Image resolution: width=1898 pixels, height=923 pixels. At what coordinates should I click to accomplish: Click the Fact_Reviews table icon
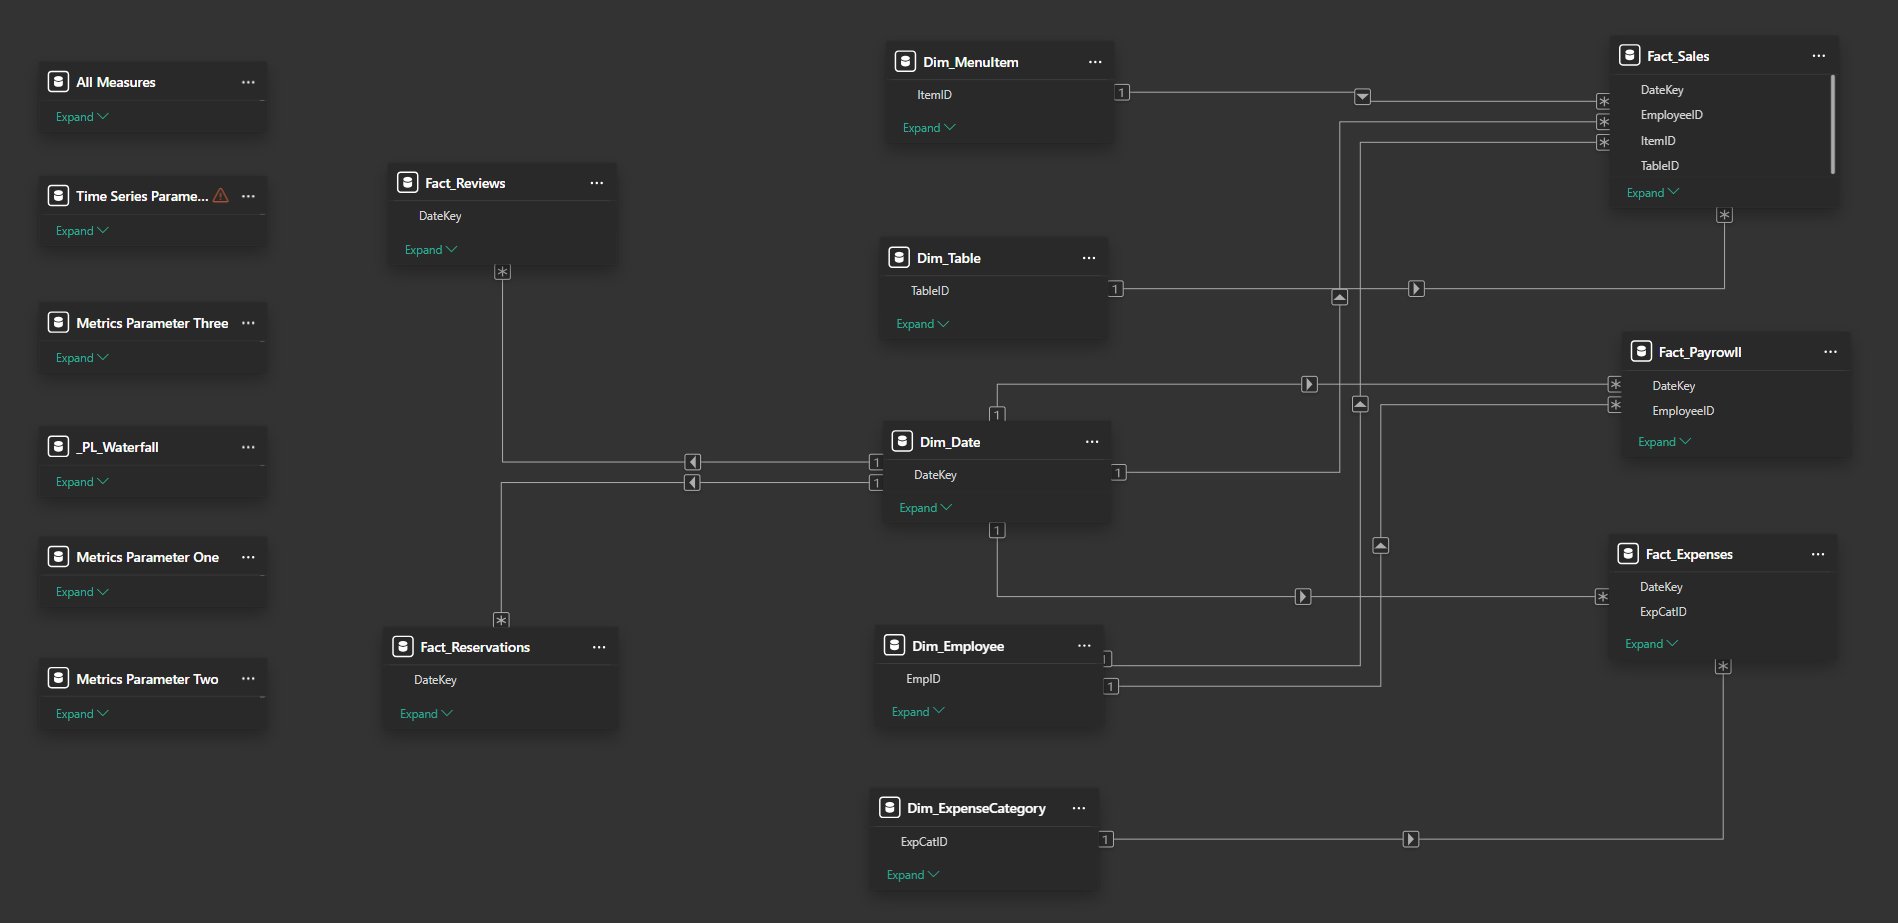(x=407, y=182)
